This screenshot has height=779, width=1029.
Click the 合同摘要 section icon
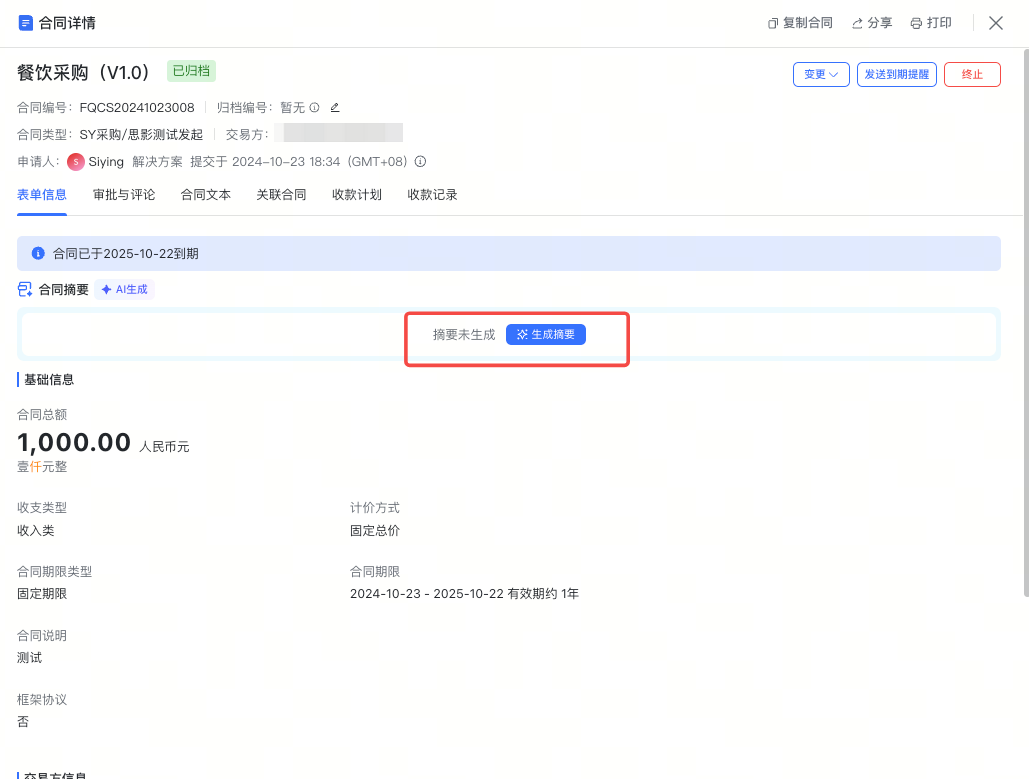pyautogui.click(x=25, y=289)
